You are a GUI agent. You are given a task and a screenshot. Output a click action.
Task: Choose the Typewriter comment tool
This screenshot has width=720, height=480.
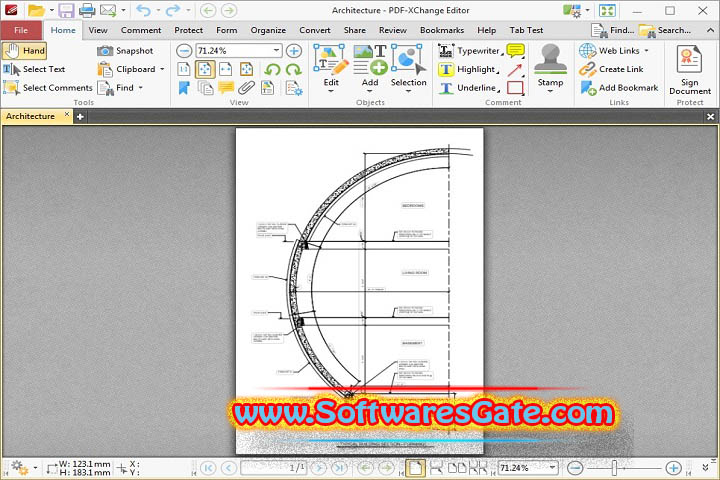point(470,51)
